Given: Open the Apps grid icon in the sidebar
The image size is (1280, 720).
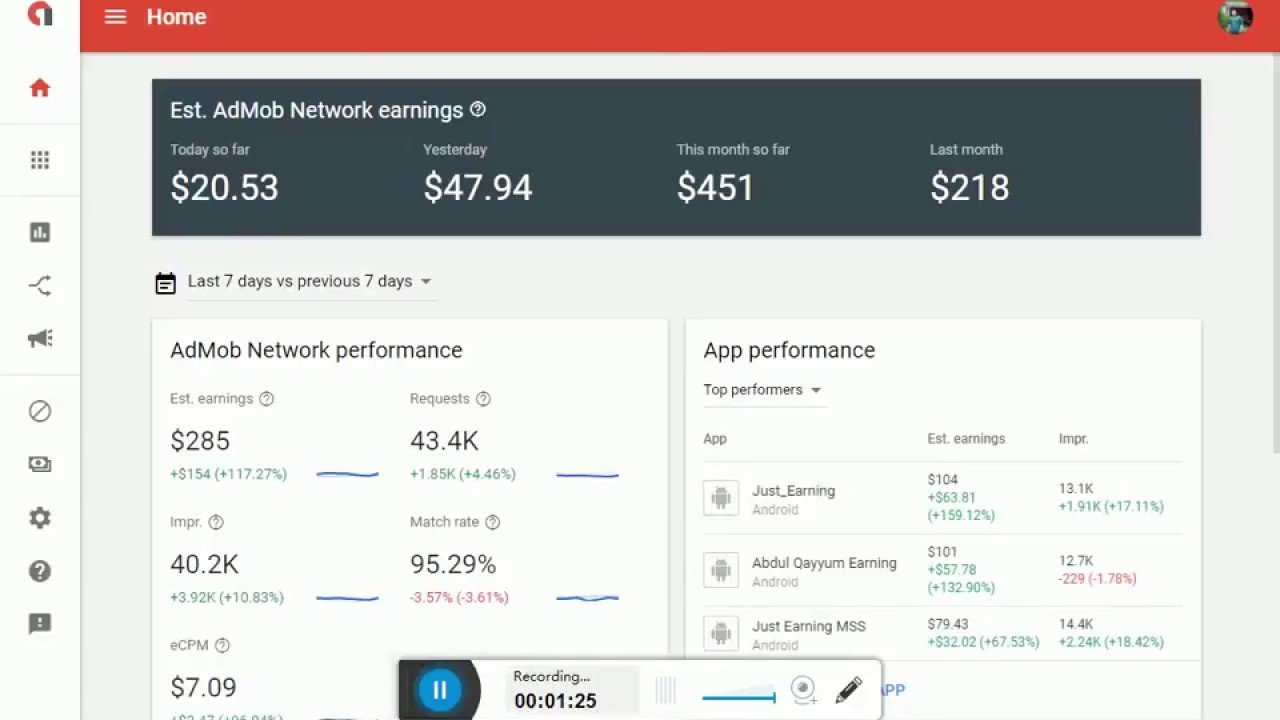Looking at the screenshot, I should click(40, 159).
